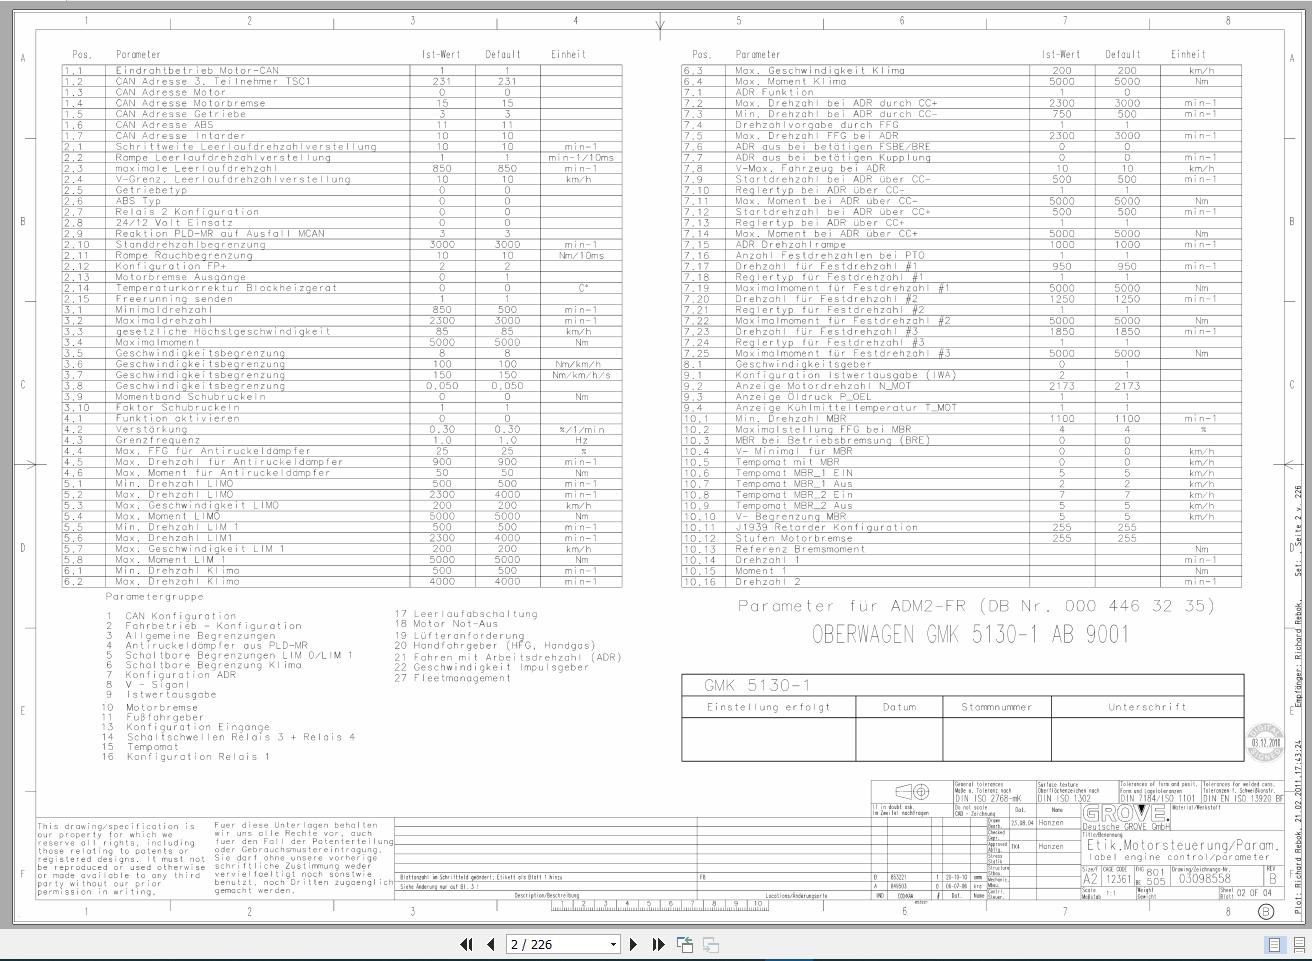The width and height of the screenshot is (1312, 961).
Task: Jump to the last page using the double-right arrow
Action: point(657,944)
